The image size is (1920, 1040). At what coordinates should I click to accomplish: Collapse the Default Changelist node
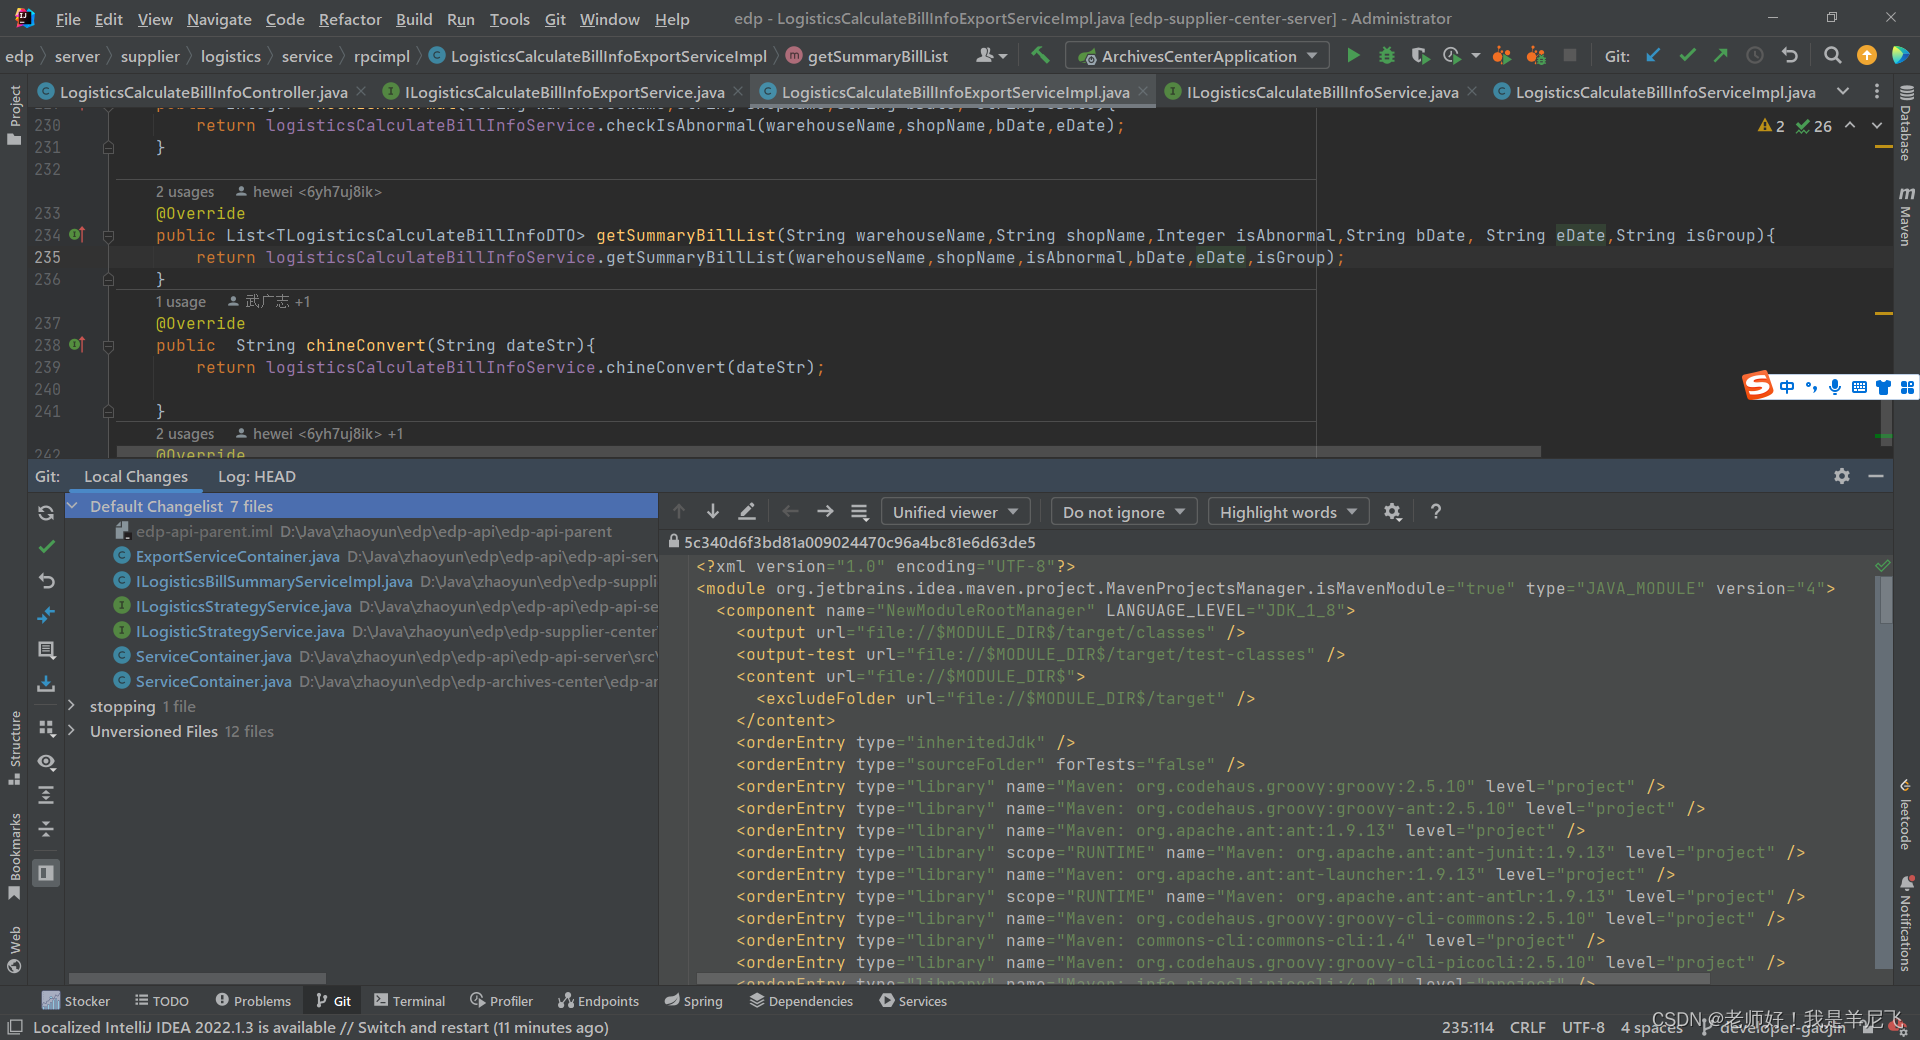click(73, 506)
